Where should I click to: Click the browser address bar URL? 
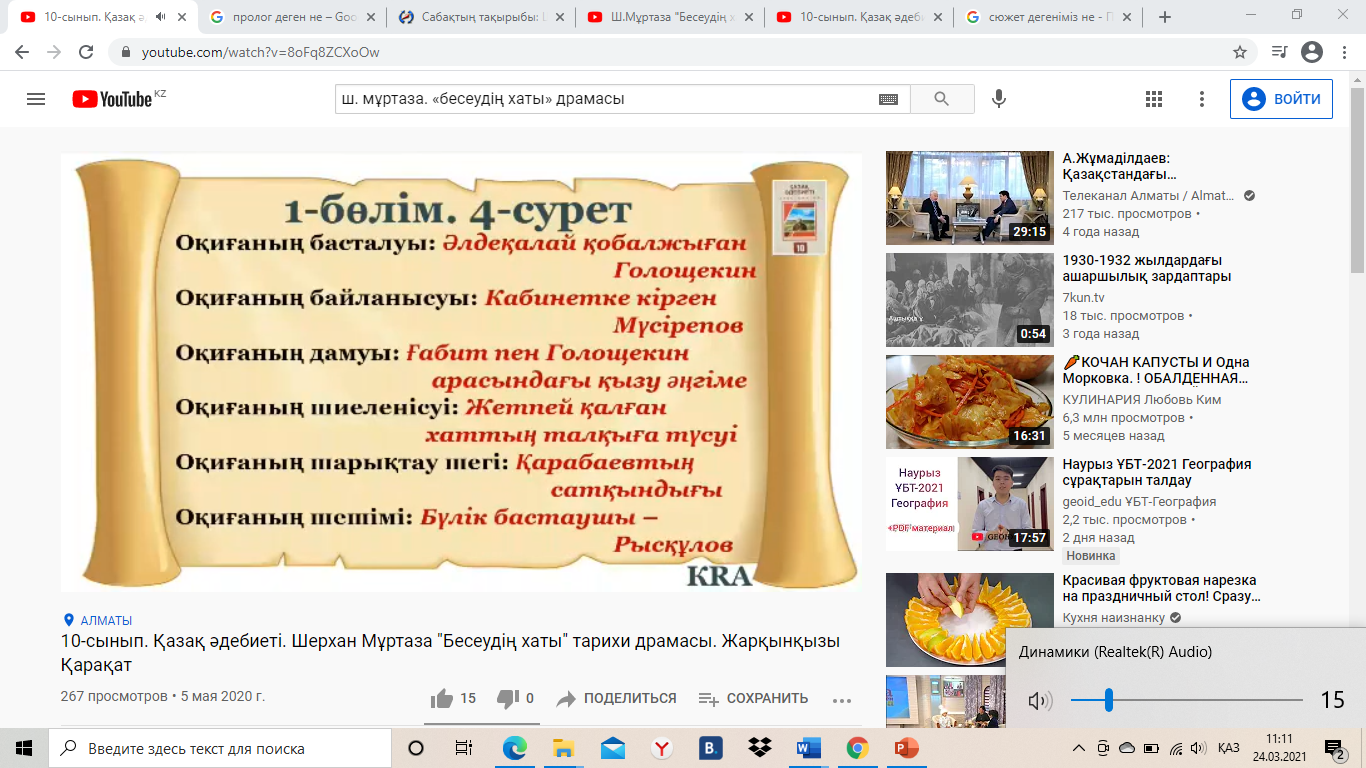pyautogui.click(x=260, y=52)
